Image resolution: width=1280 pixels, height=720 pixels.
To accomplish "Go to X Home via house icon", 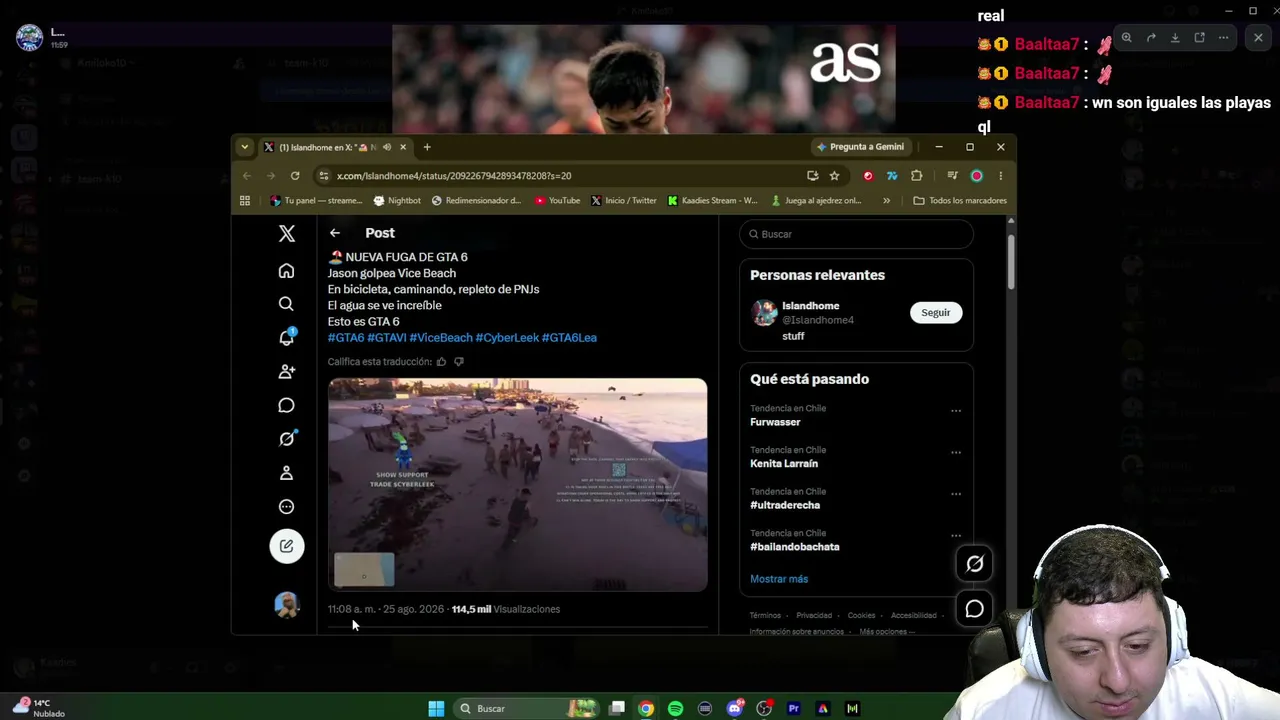I will click(286, 271).
